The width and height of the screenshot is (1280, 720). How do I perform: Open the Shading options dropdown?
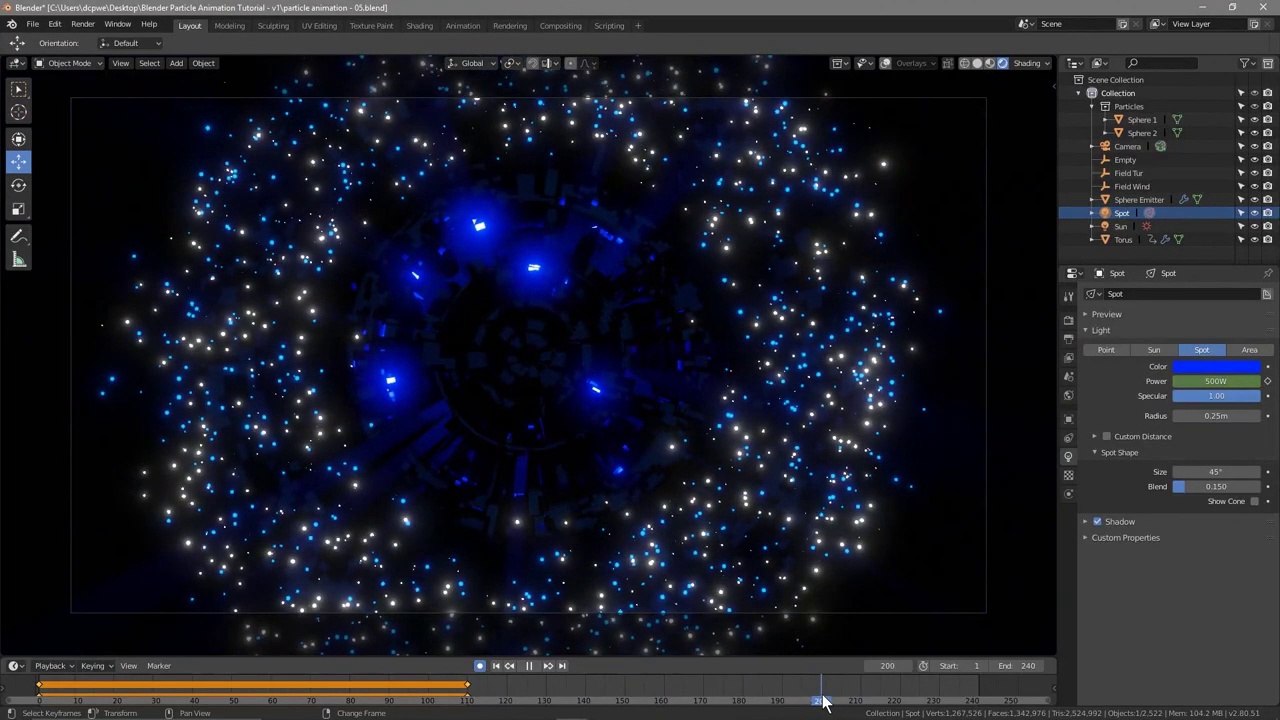tap(1031, 63)
